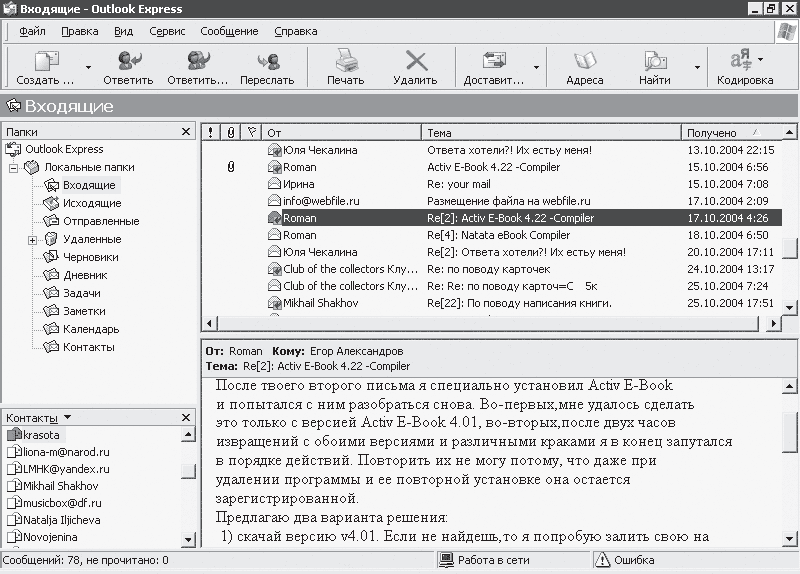Screen dimensions: 800x574
Task: Select the Черновики folder in tree
Action: pyautogui.click(x=90, y=257)
